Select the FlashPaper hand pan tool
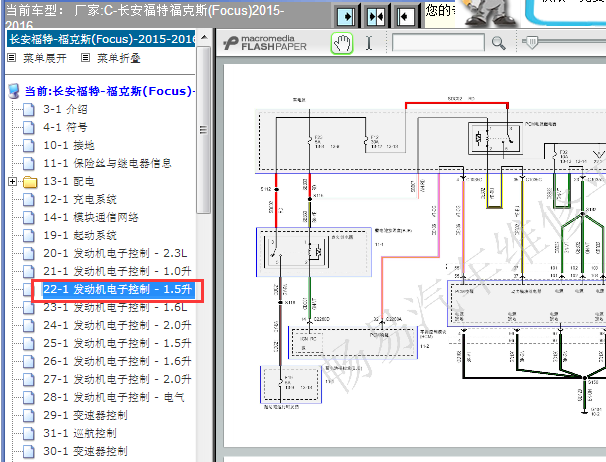This screenshot has width=606, height=462. point(342,43)
